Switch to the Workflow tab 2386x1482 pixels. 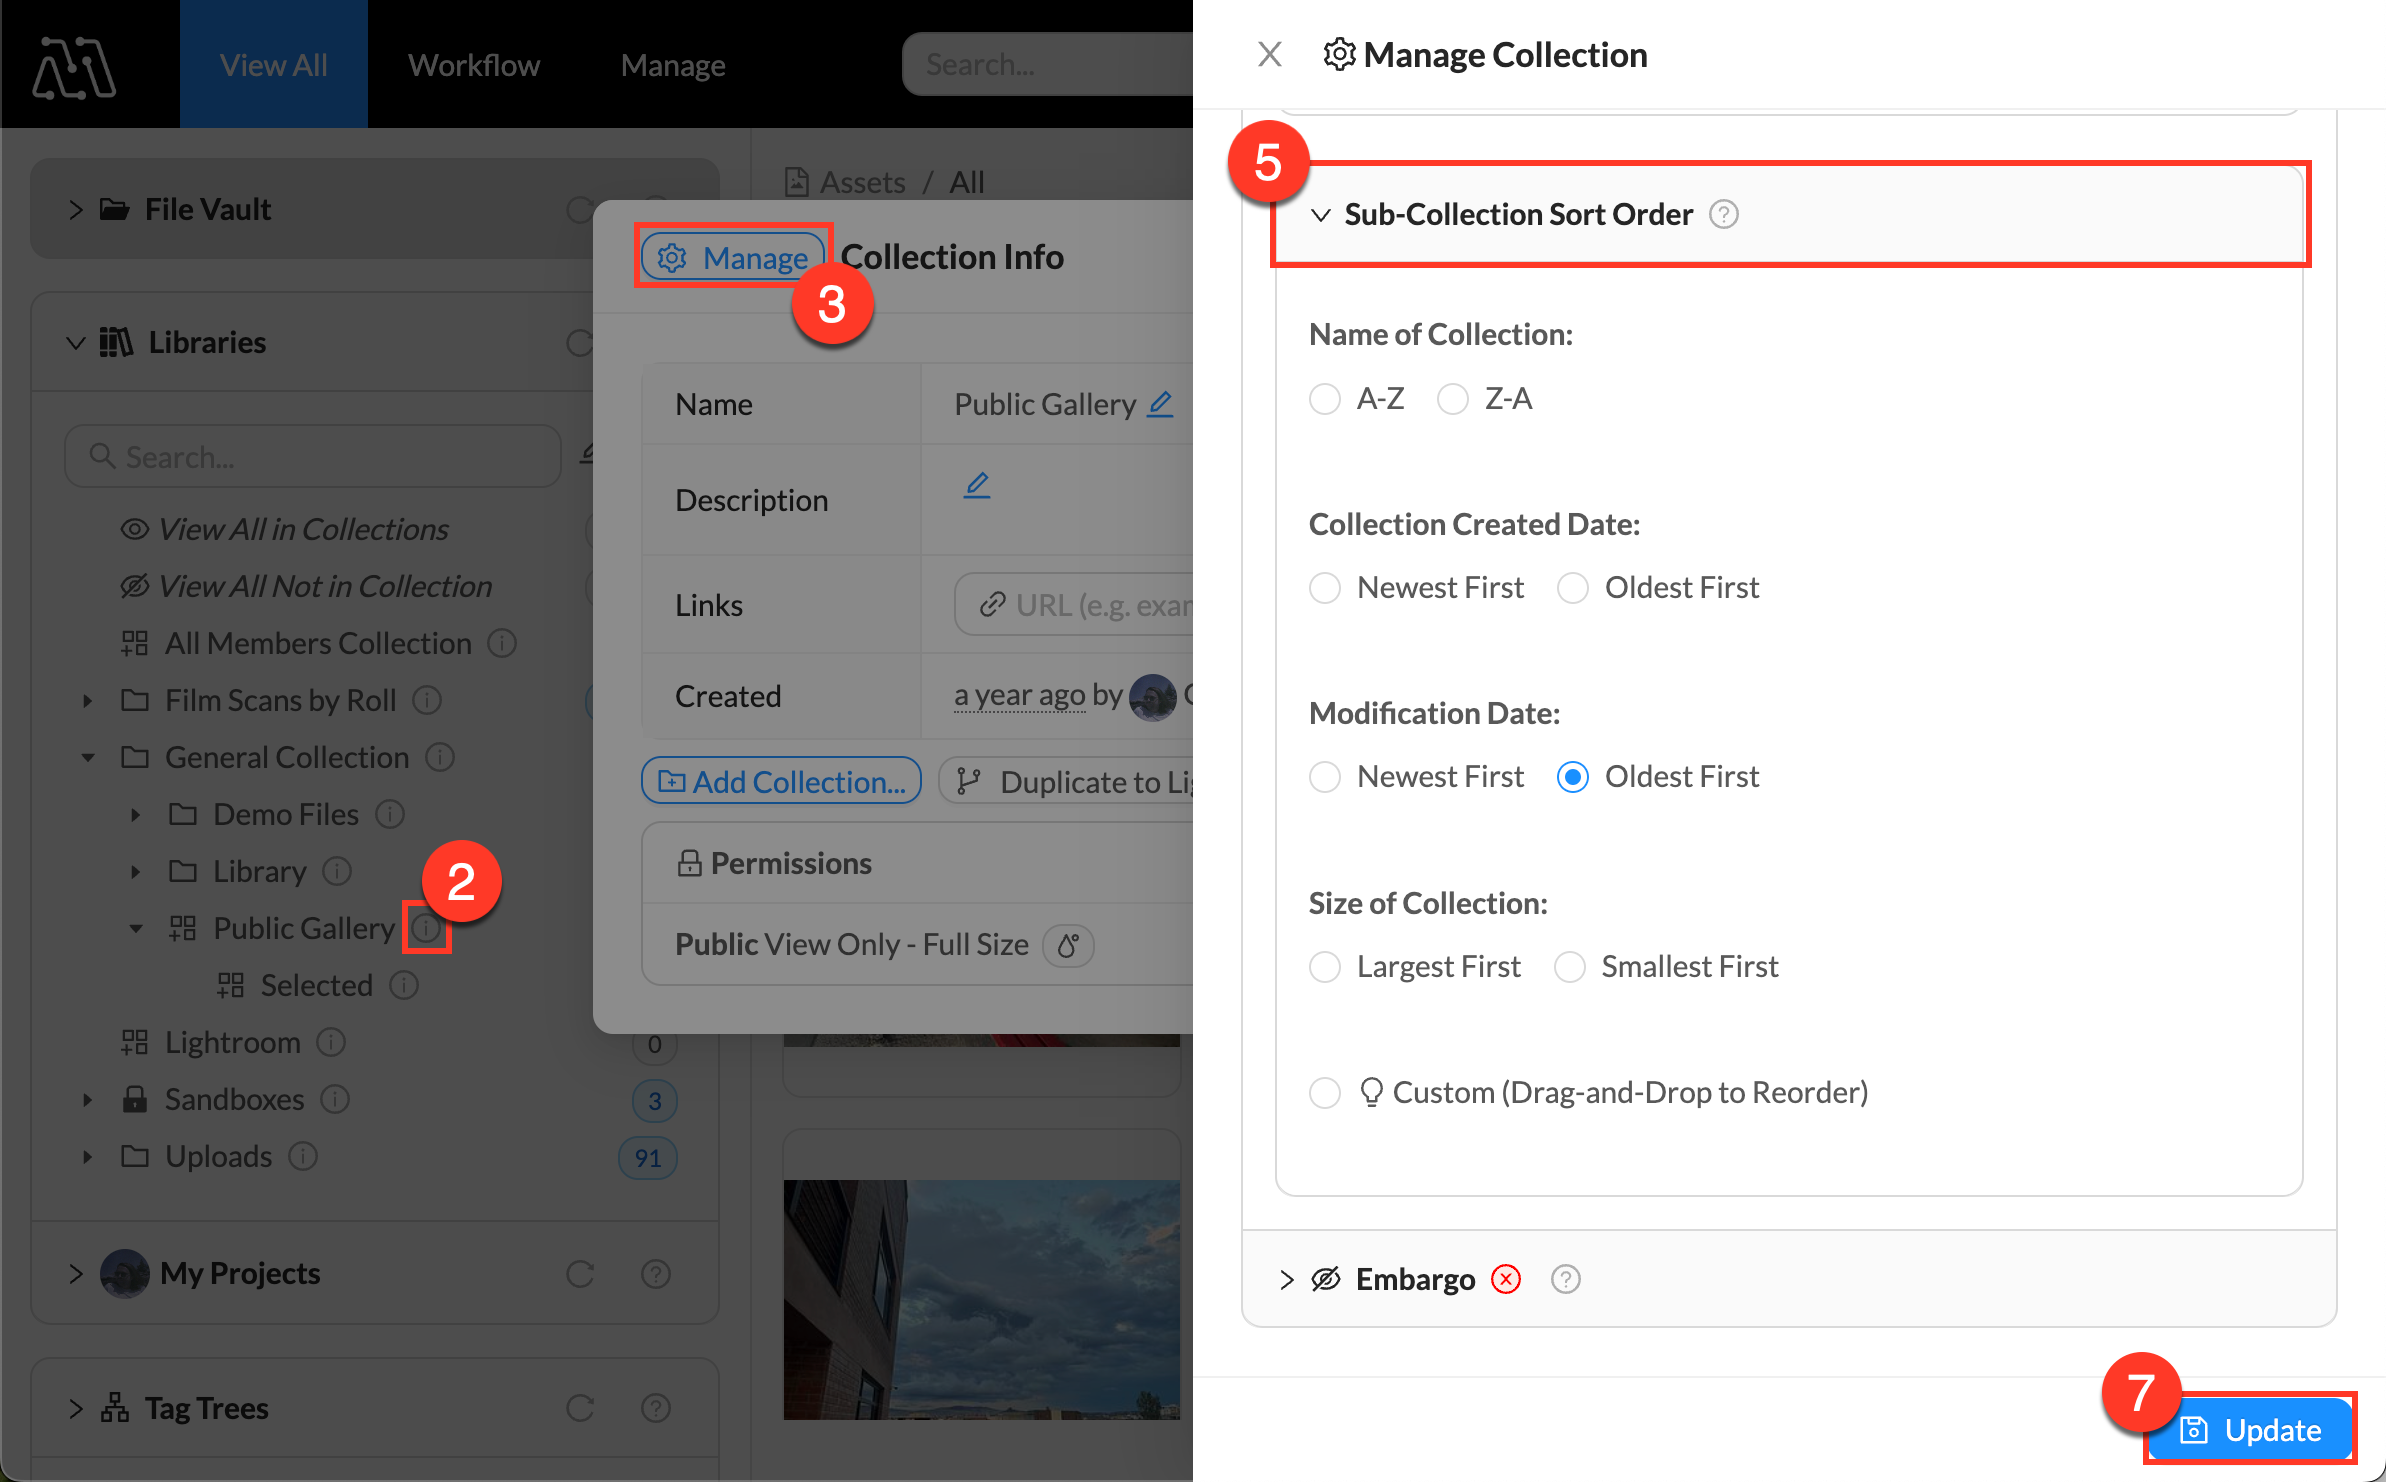click(473, 64)
